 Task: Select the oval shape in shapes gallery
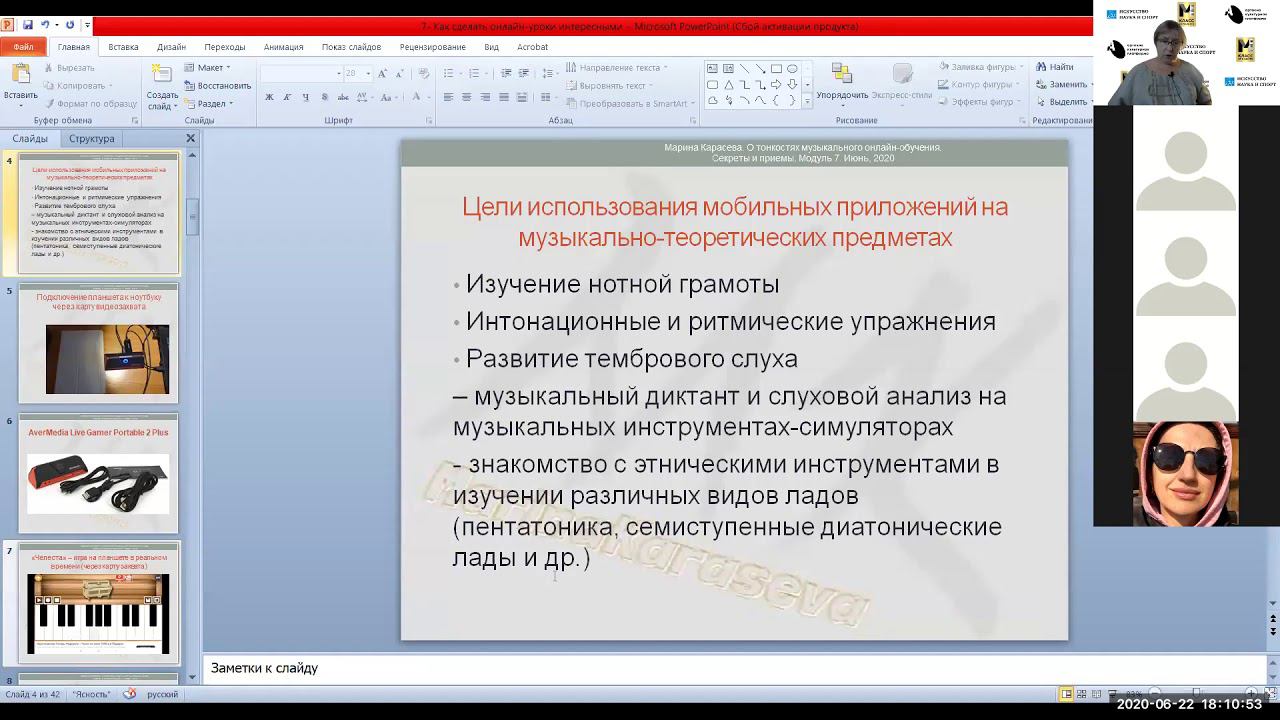[x=792, y=69]
